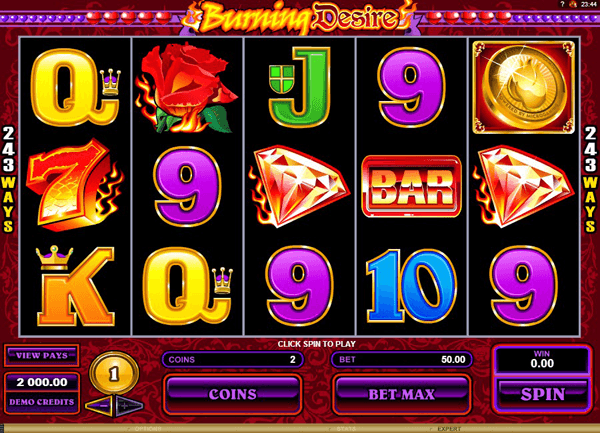Screen dimensions: 600x433
Task: Open the Options menu in bottom bar
Action: (x=148, y=429)
